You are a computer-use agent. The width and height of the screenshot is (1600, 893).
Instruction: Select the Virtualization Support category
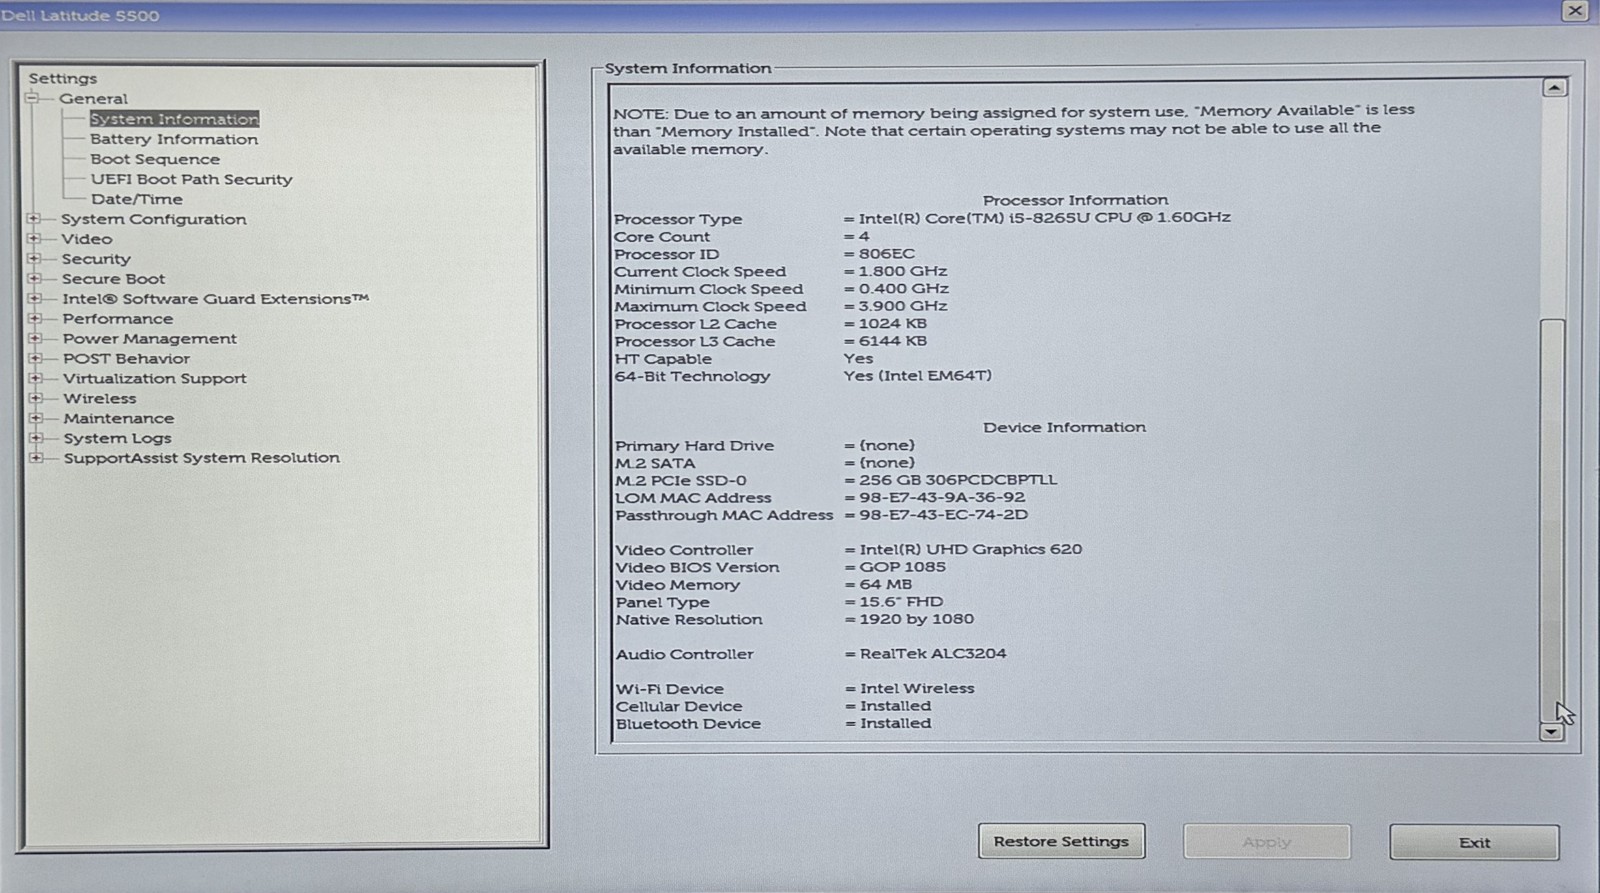(155, 379)
